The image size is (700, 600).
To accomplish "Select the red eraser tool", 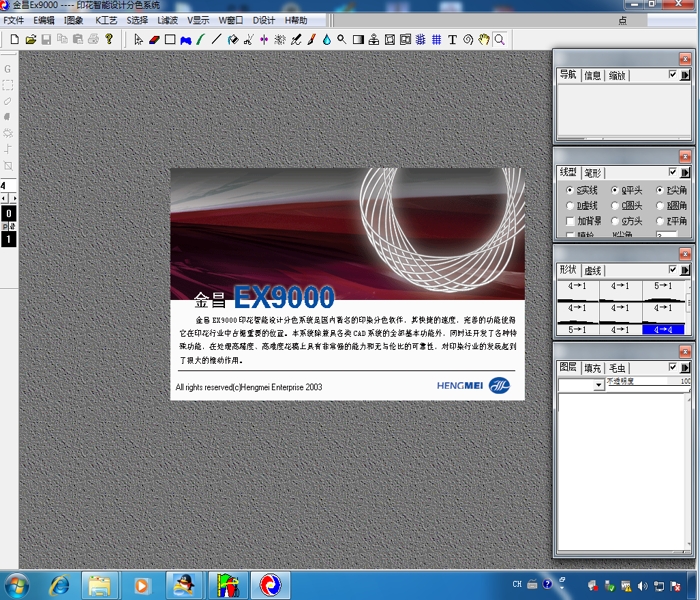I will click(154, 40).
